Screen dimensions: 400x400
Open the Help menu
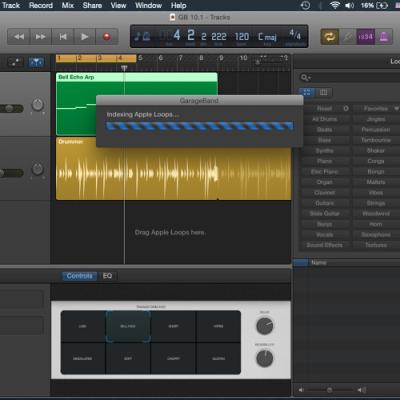pos(178,5)
